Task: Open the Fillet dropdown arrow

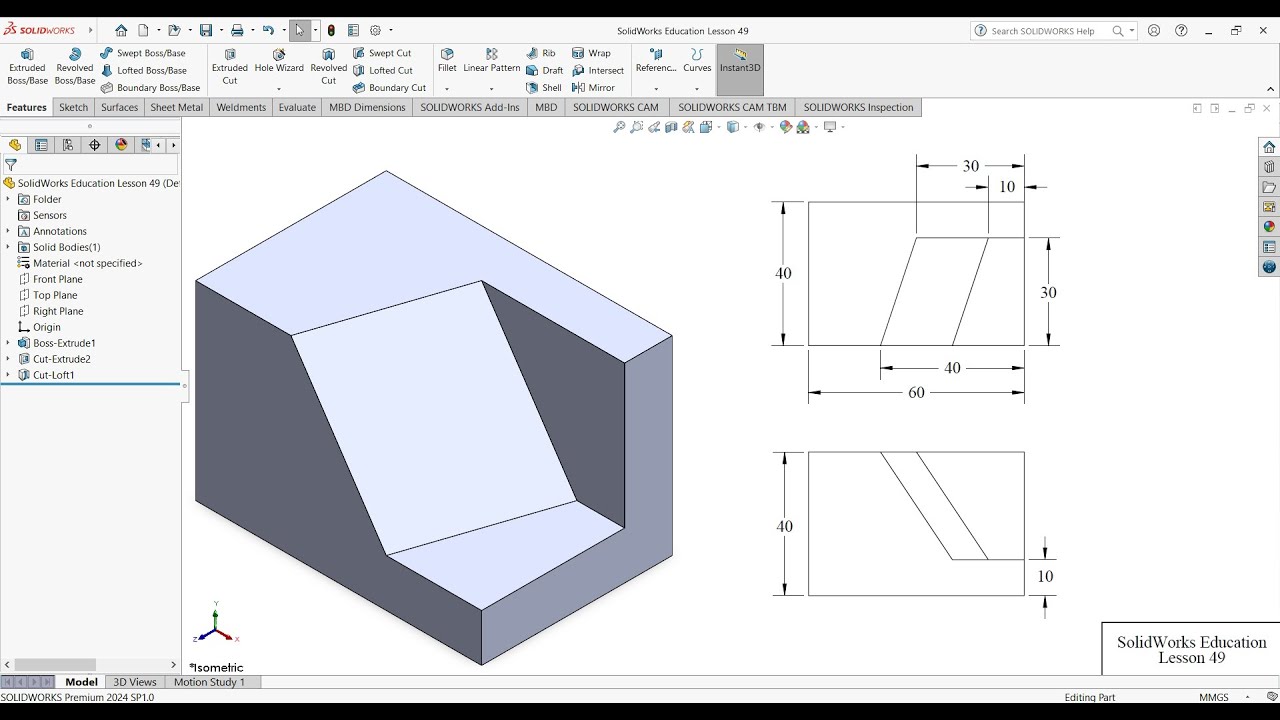Action: click(447, 89)
